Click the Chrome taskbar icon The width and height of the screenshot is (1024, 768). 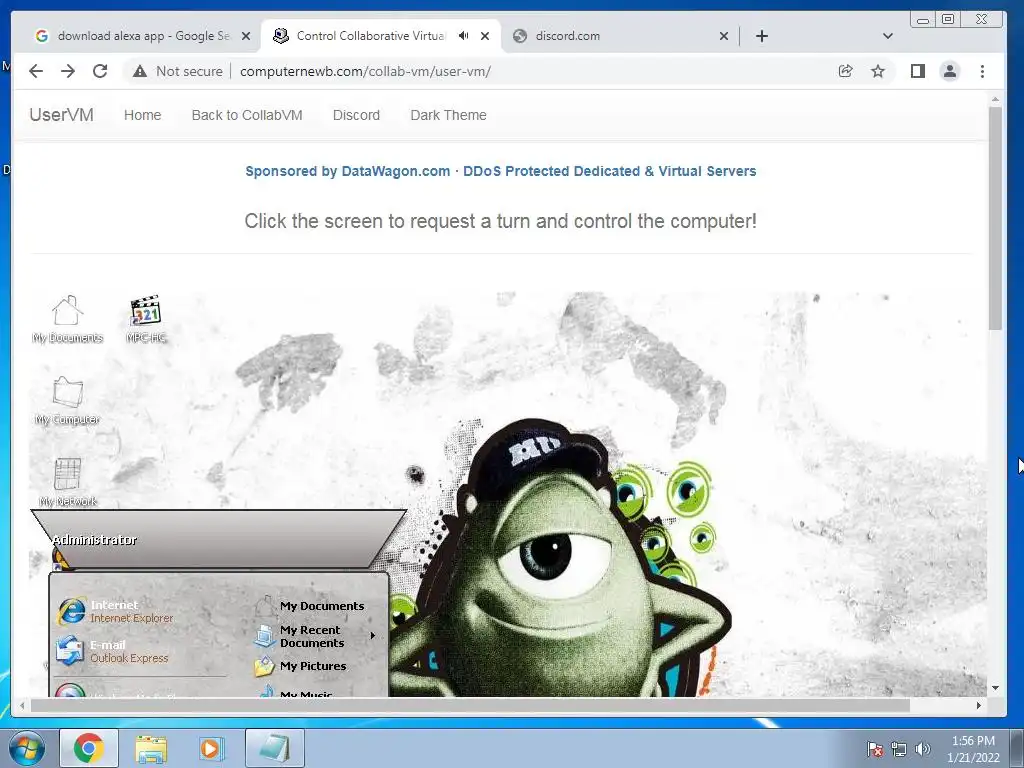89,748
